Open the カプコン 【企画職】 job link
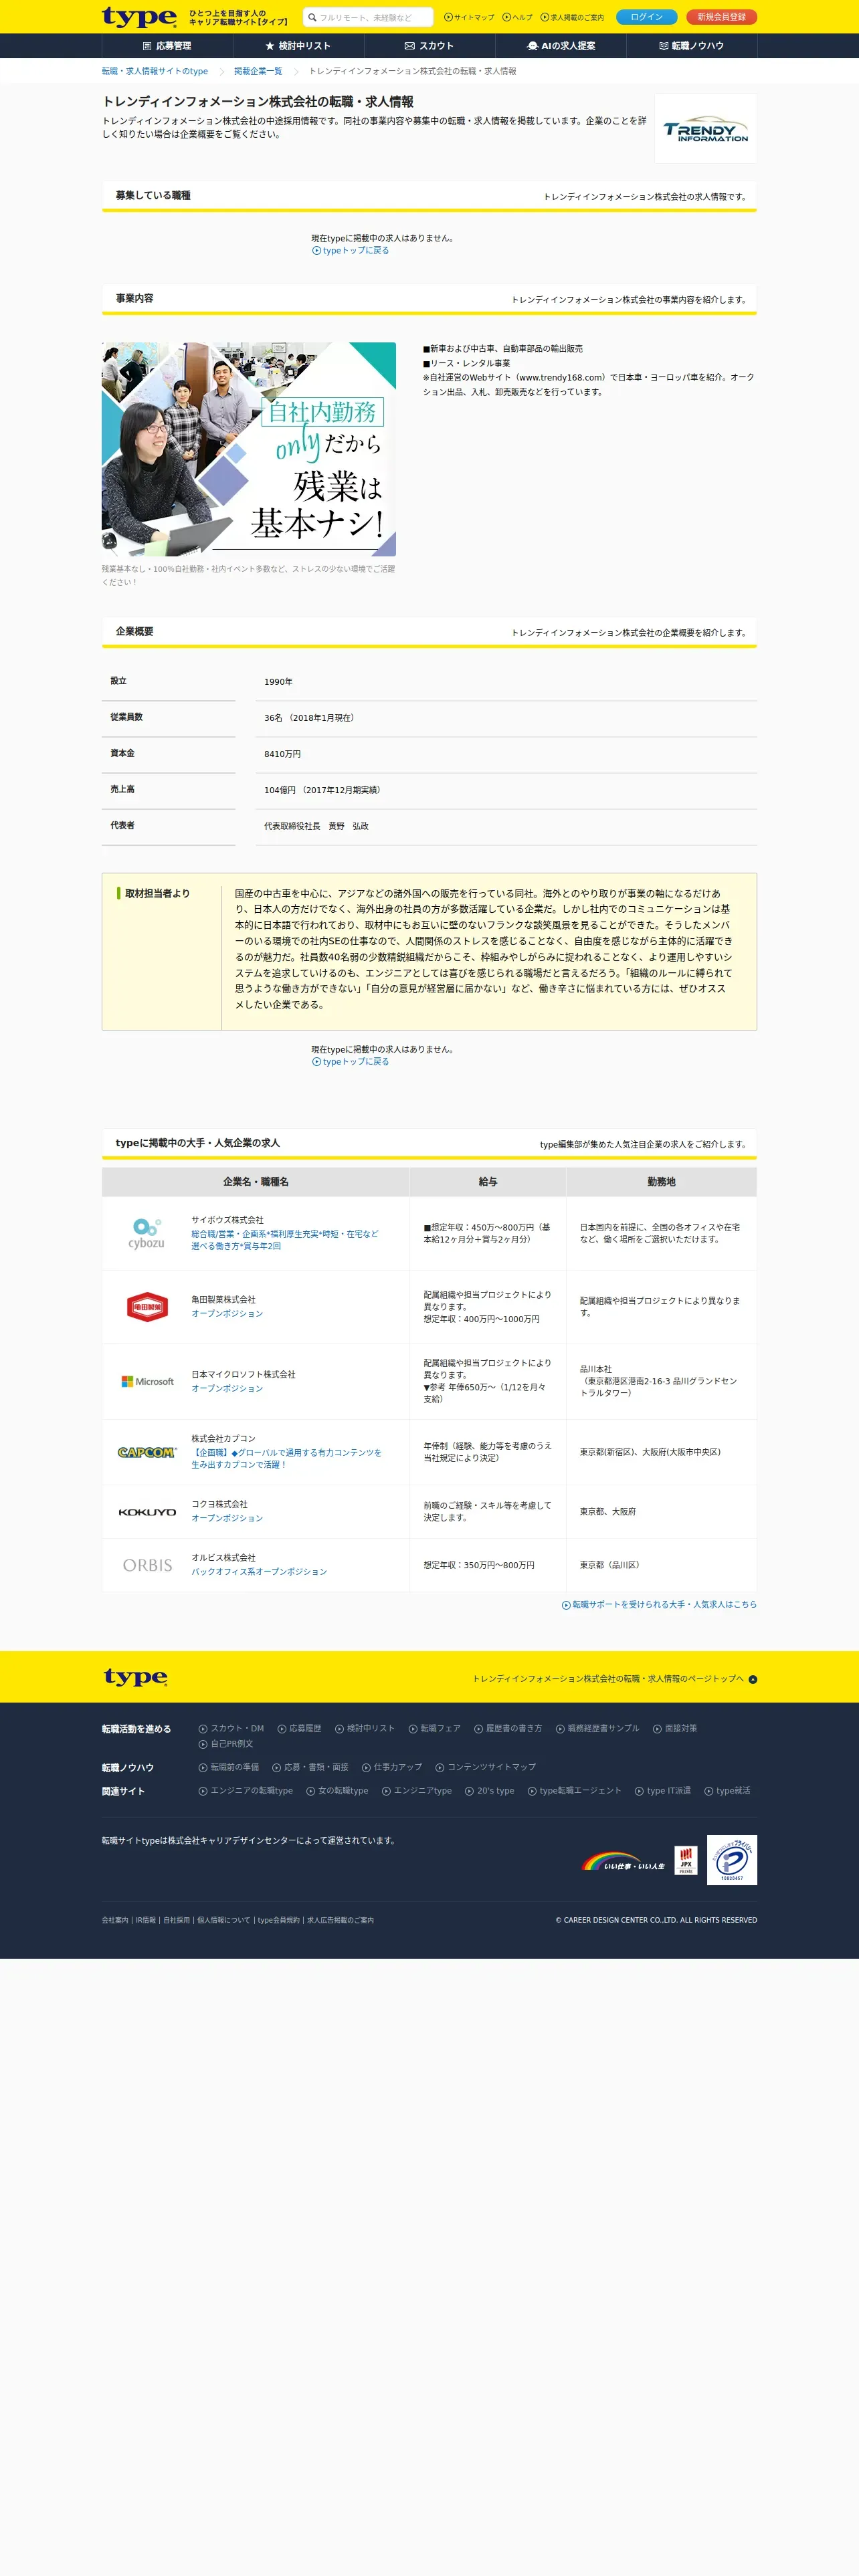This screenshot has width=859, height=2576. click(286, 1458)
